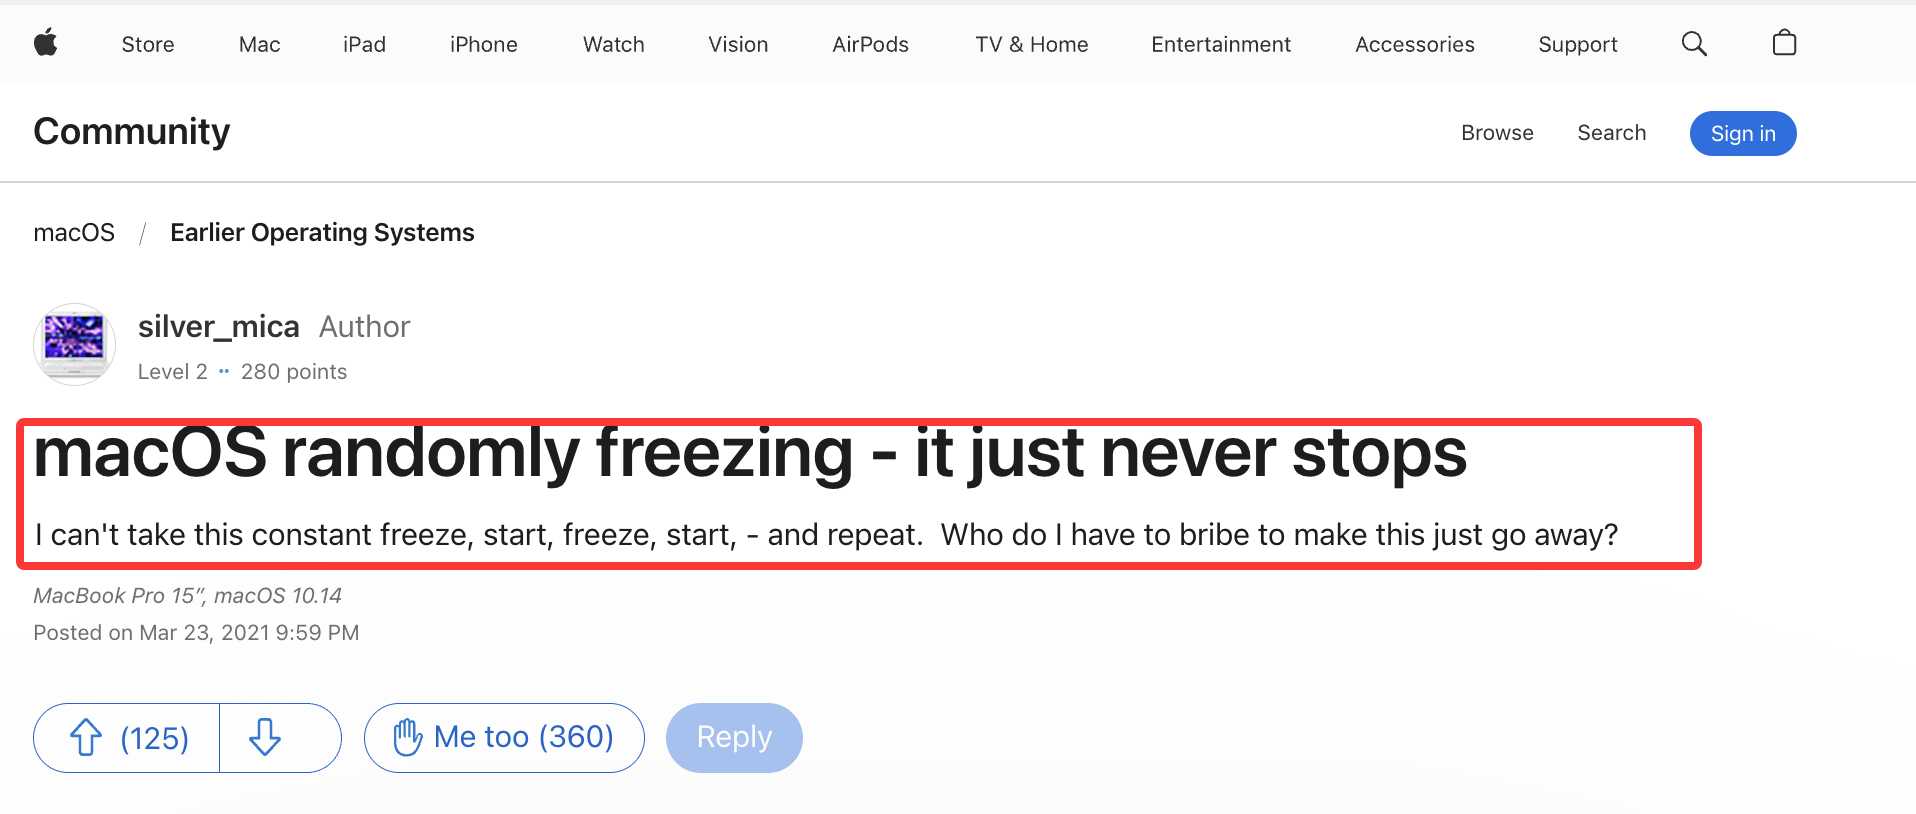View silver_mica's avatar image
This screenshot has width=1916, height=814.
click(75, 344)
